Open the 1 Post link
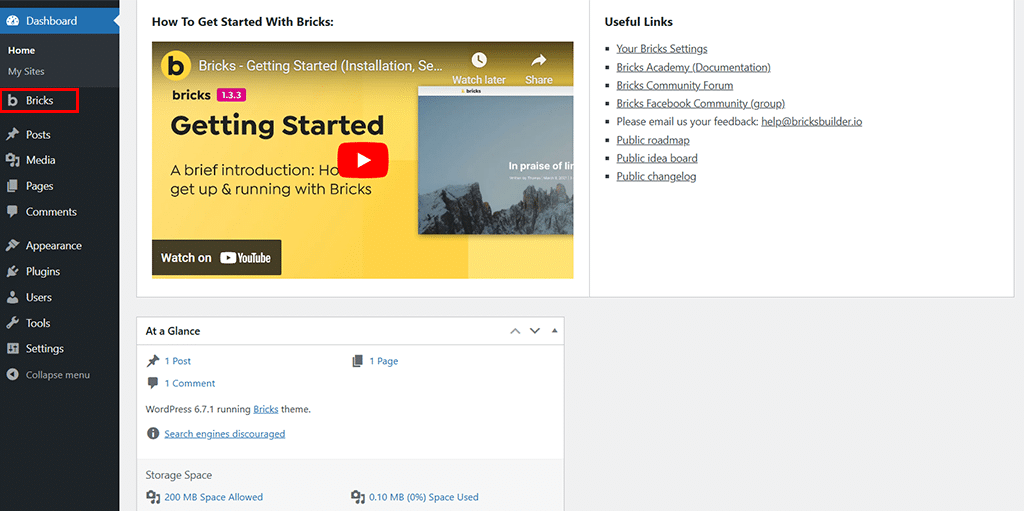 [x=178, y=361]
